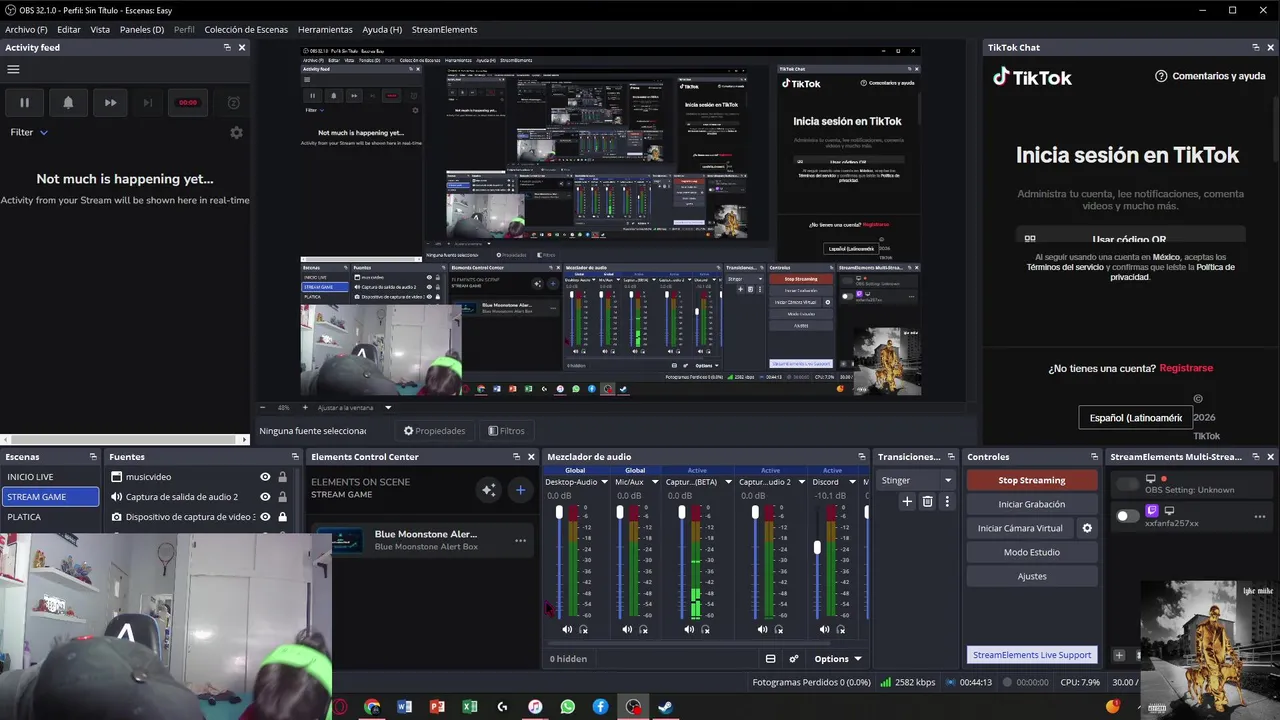Open preview zoom Ajustar a la ventana dropdown
This screenshot has width=1280, height=720.
tap(354, 408)
